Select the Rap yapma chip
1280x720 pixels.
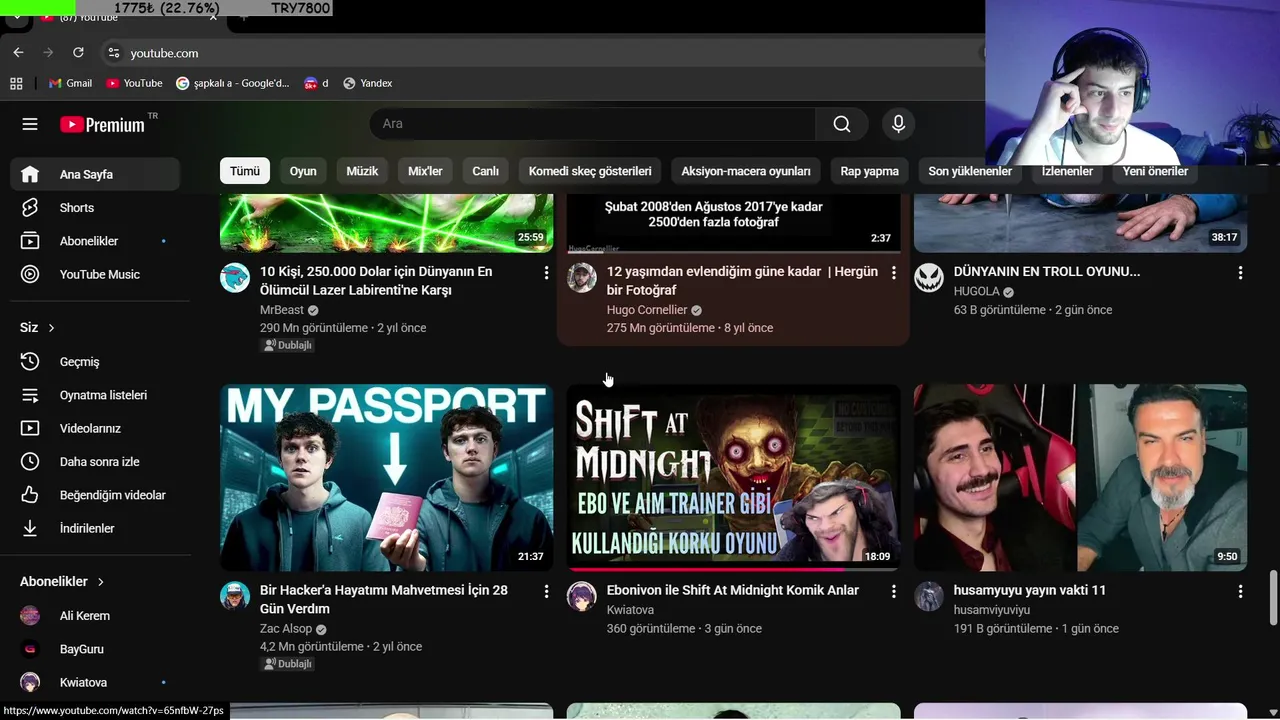click(869, 171)
